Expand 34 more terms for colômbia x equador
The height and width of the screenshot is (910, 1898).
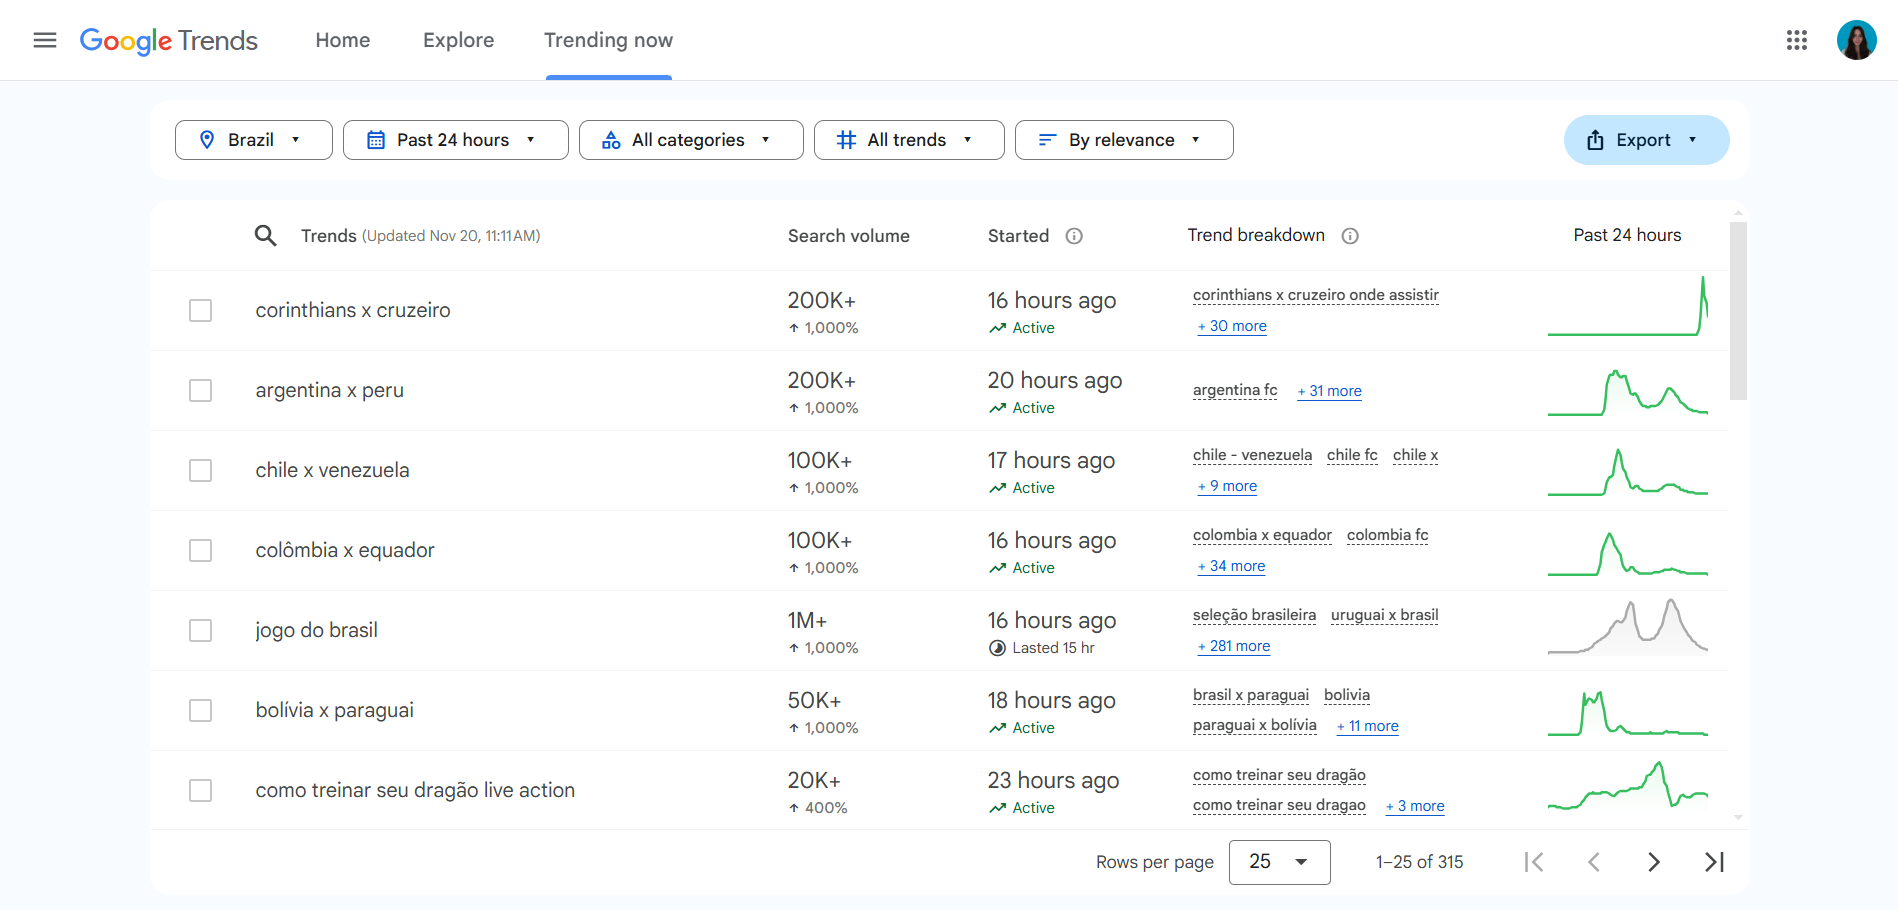coord(1231,566)
